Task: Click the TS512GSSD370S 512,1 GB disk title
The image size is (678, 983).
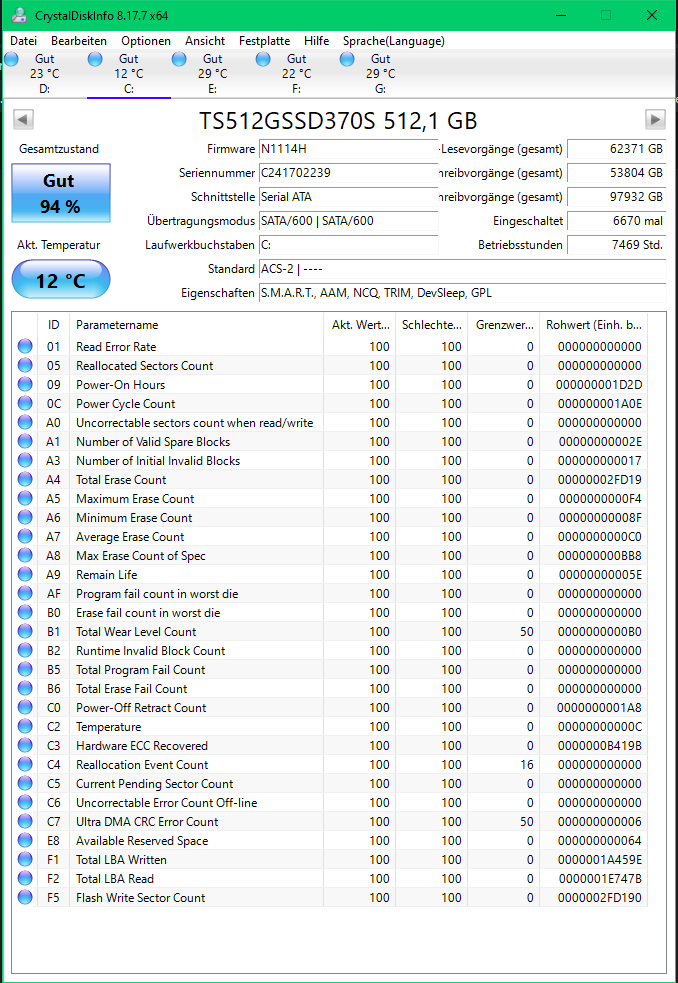Action: tap(338, 120)
